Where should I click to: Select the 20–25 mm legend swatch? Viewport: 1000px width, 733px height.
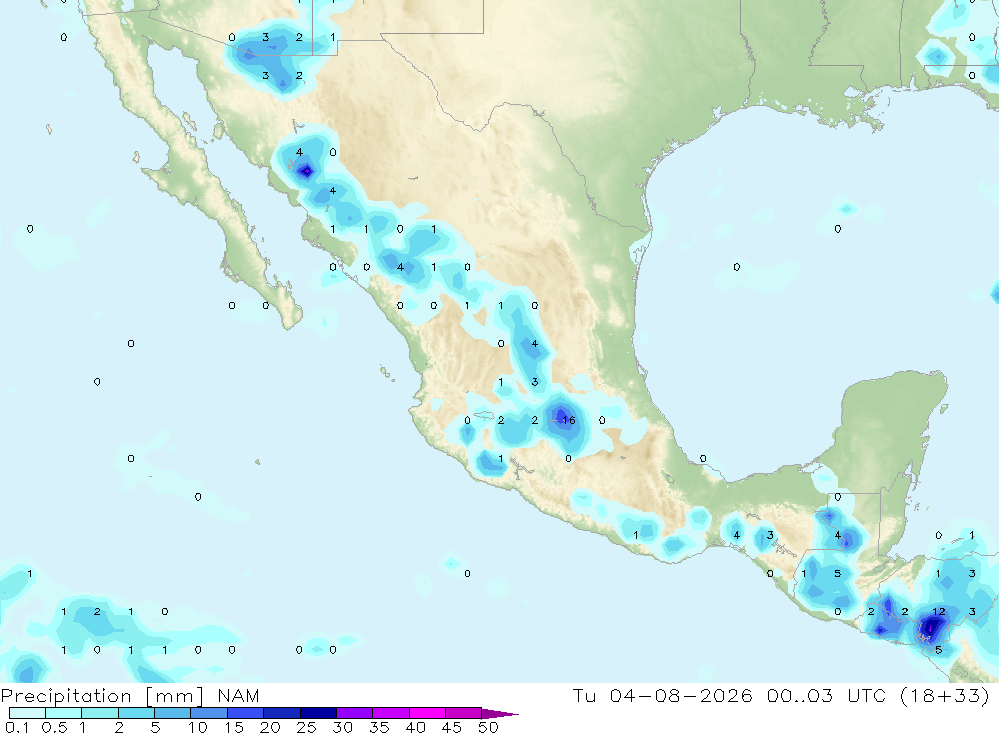(281, 713)
